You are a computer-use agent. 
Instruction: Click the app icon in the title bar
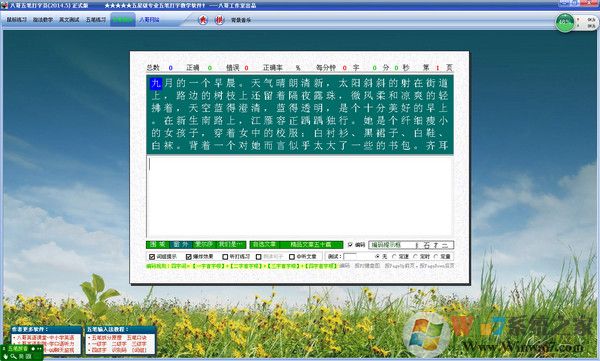click(x=4, y=5)
